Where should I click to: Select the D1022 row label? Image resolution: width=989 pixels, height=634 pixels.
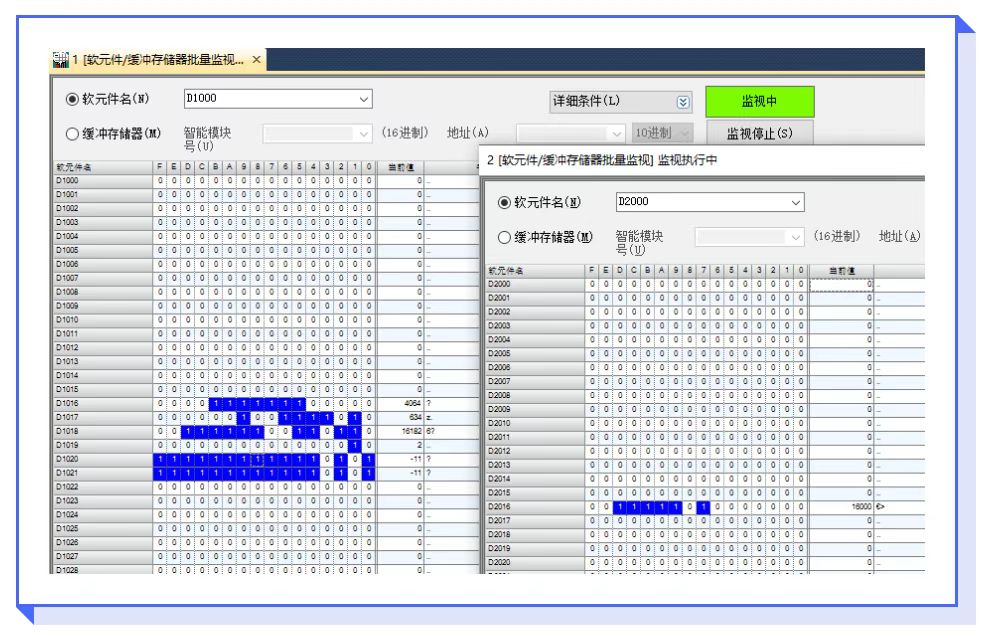pyautogui.click(x=102, y=486)
